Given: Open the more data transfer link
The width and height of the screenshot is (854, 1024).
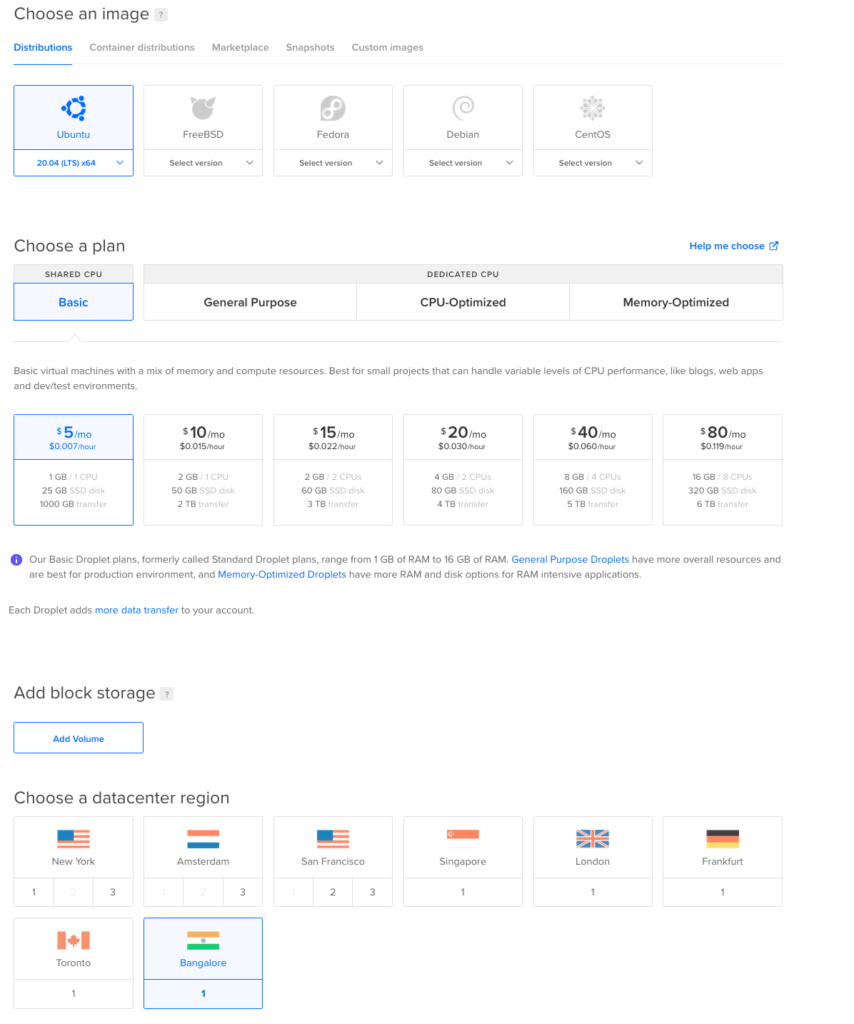Looking at the screenshot, I should click(136, 610).
